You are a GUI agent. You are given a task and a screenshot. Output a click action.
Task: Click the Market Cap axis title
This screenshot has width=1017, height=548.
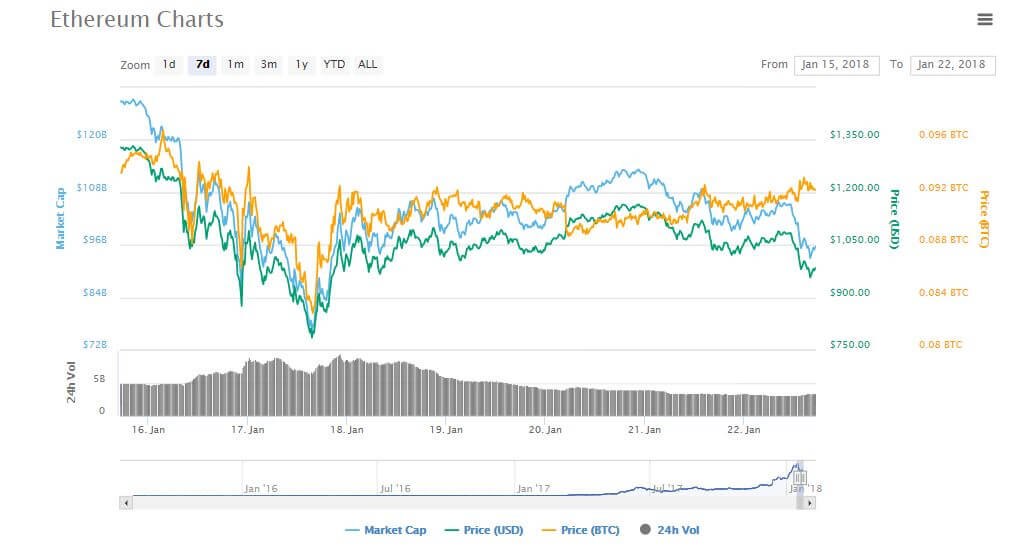pos(60,219)
